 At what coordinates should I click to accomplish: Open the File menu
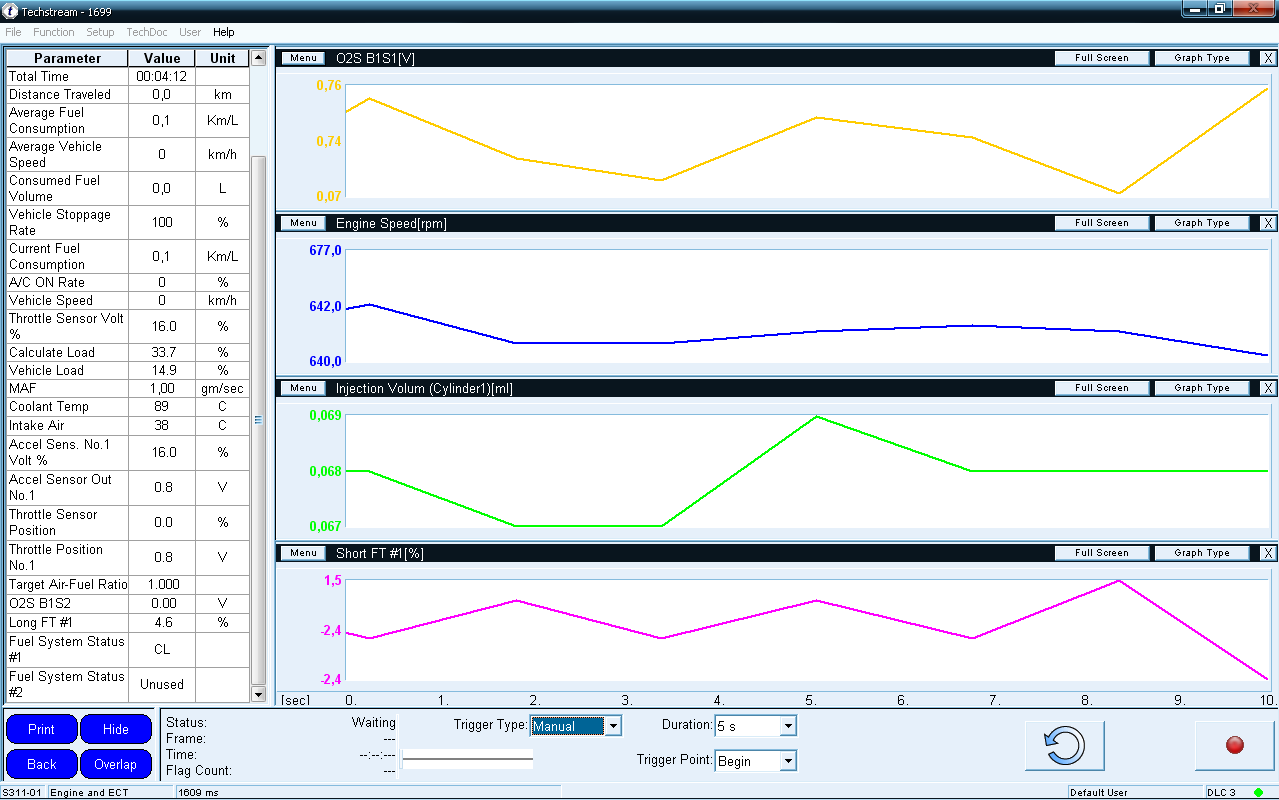pos(13,32)
